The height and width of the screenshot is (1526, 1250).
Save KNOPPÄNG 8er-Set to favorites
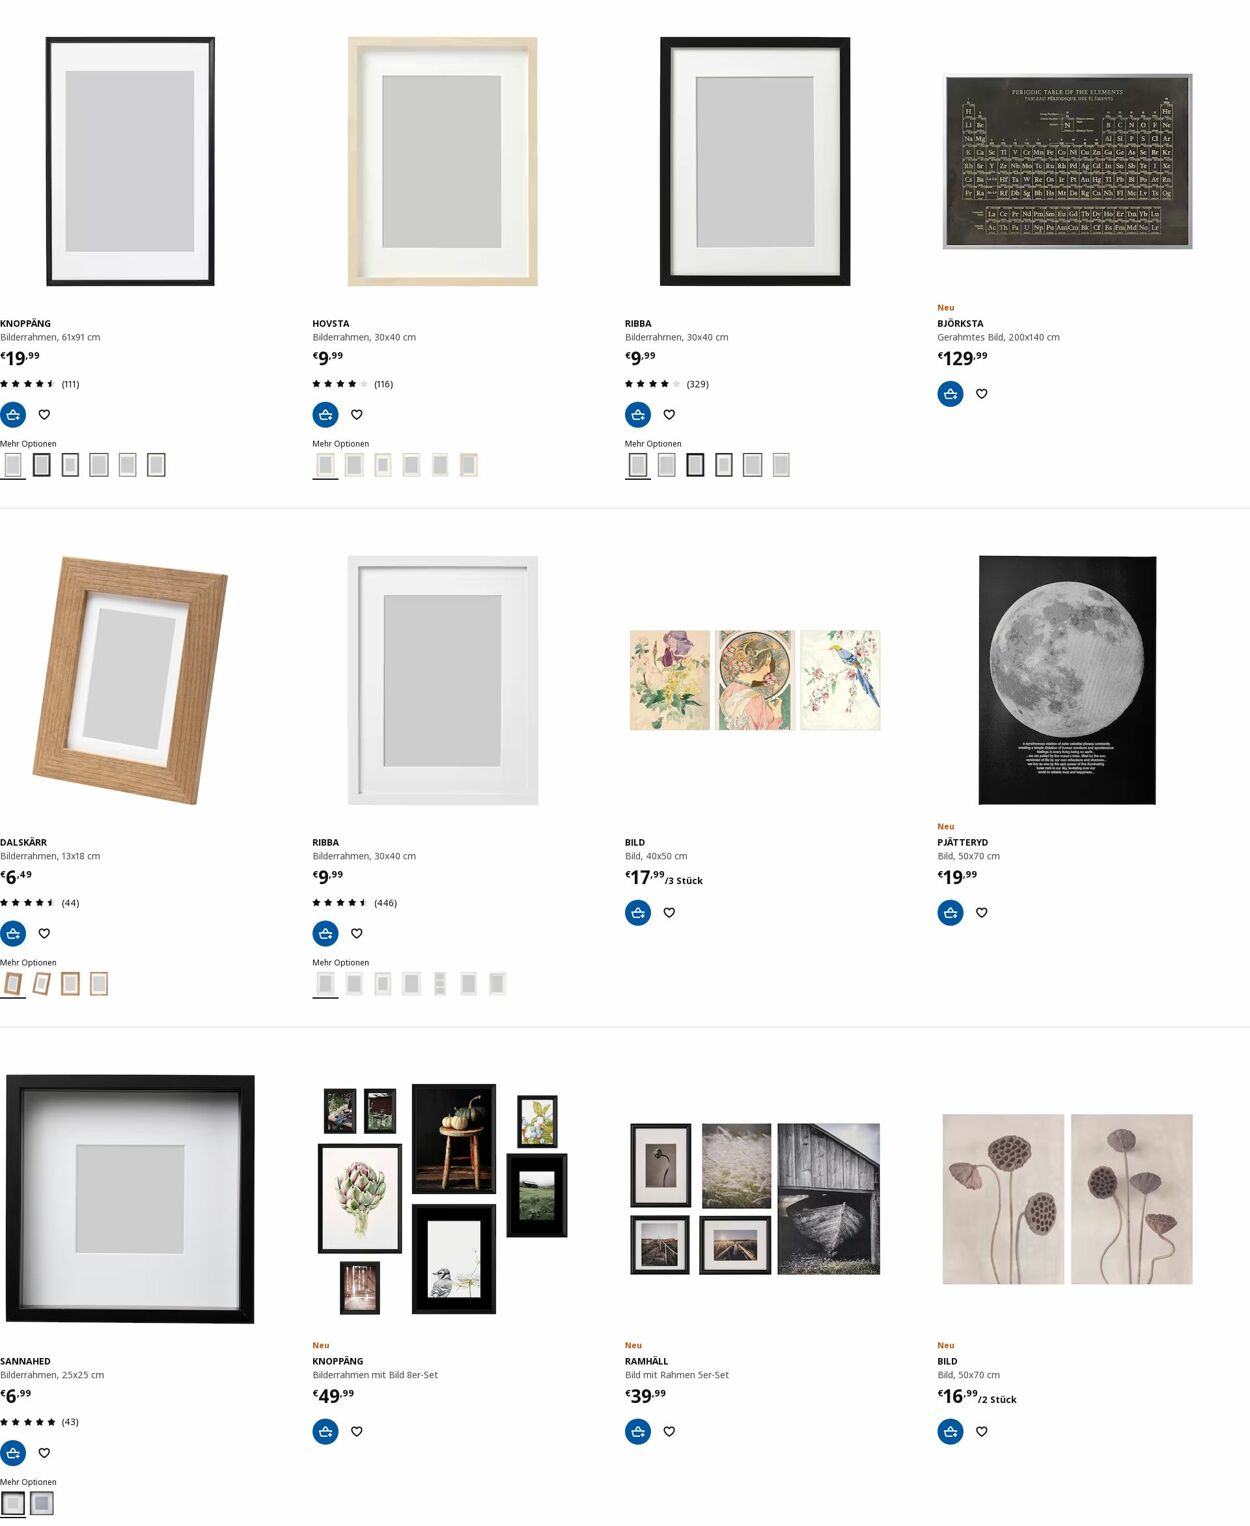click(x=357, y=1432)
